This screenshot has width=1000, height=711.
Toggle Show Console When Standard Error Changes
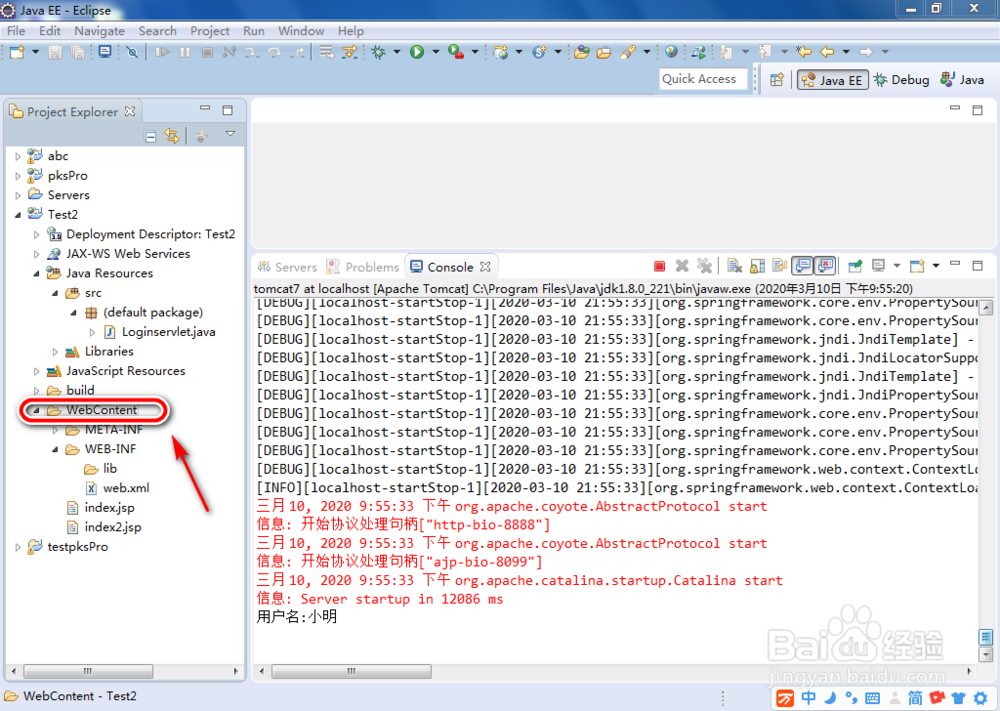(825, 265)
